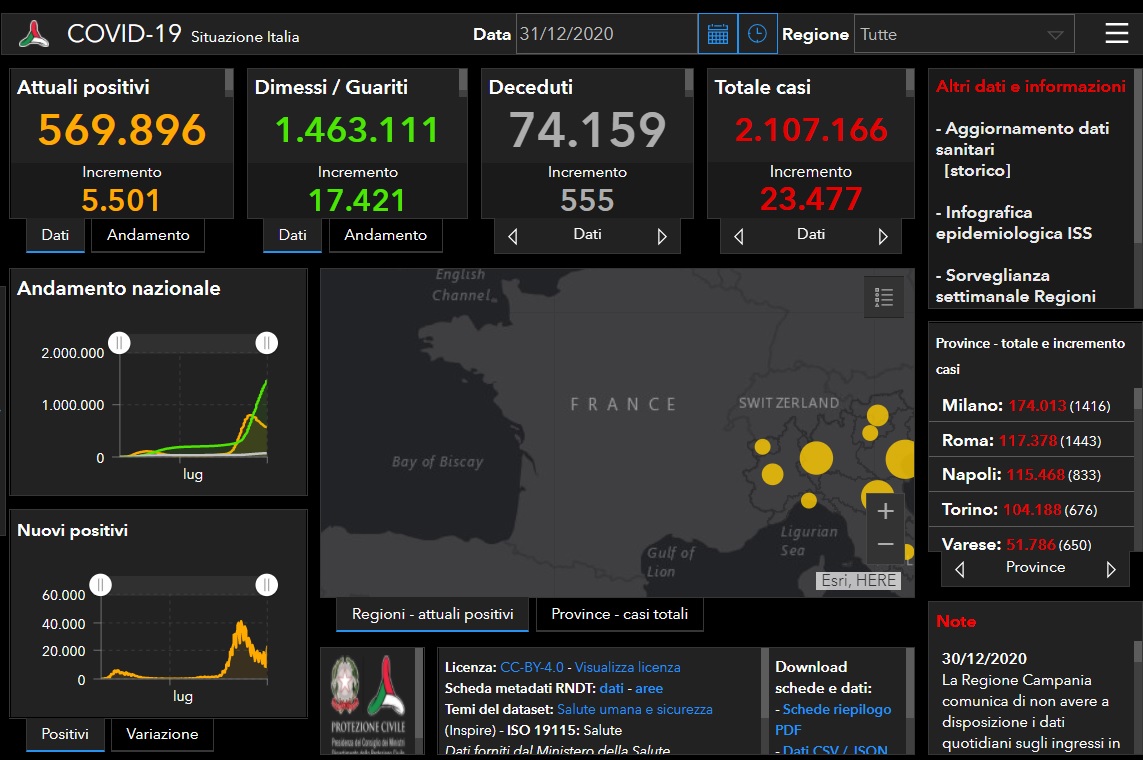Select the Province - casi totali tab
1143x760 pixels.
(619, 614)
